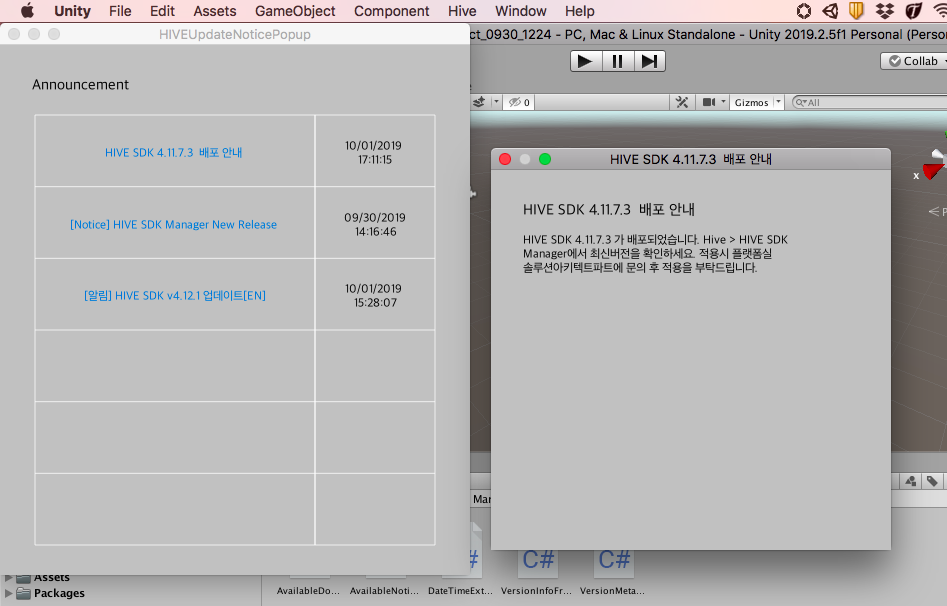Open the Unity application menu
This screenshot has width=947, height=606.
72,11
